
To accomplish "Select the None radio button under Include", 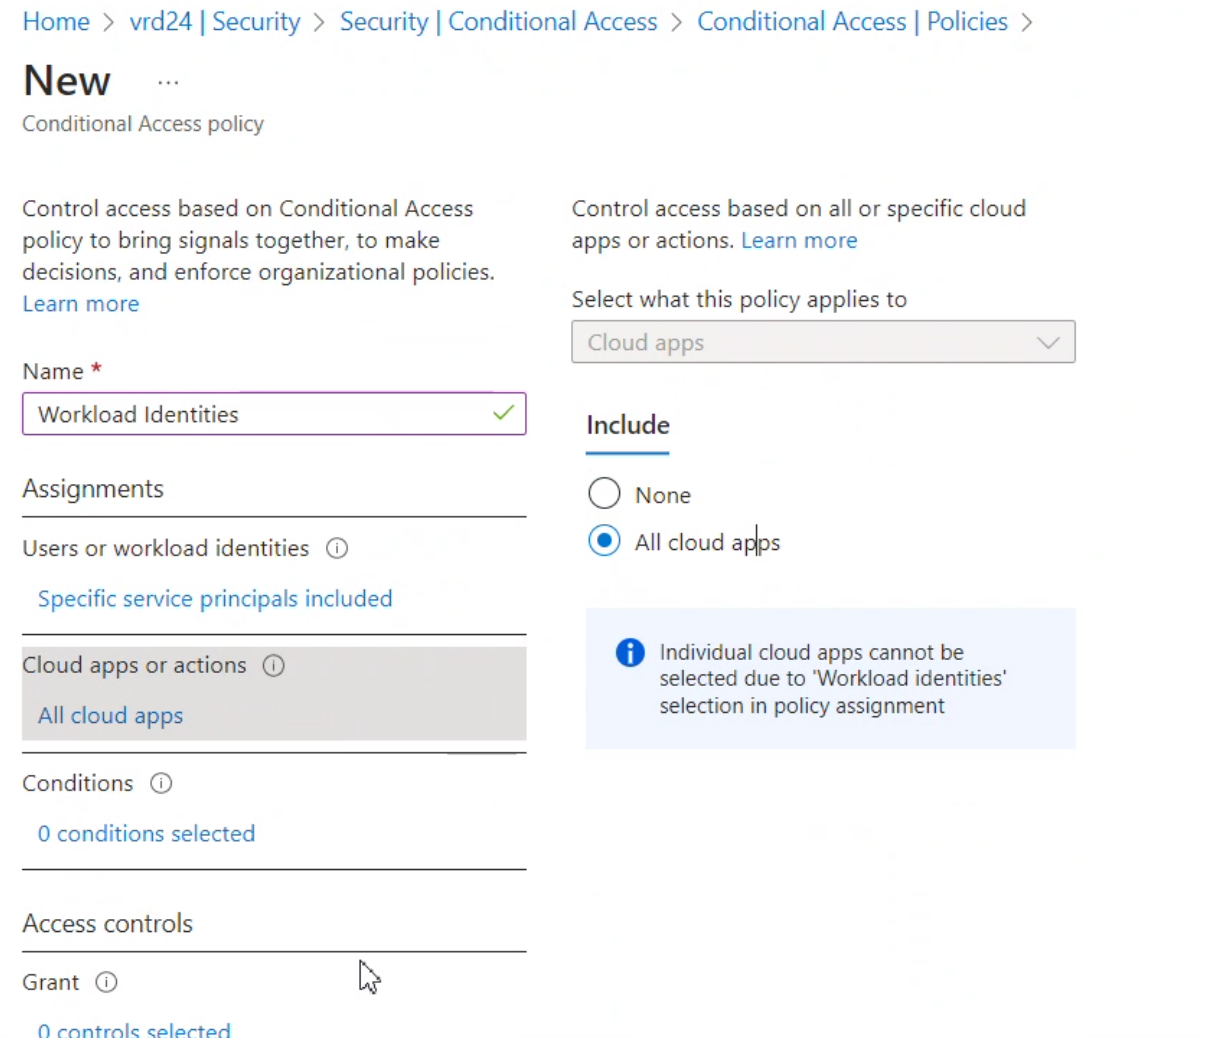I will click(604, 493).
